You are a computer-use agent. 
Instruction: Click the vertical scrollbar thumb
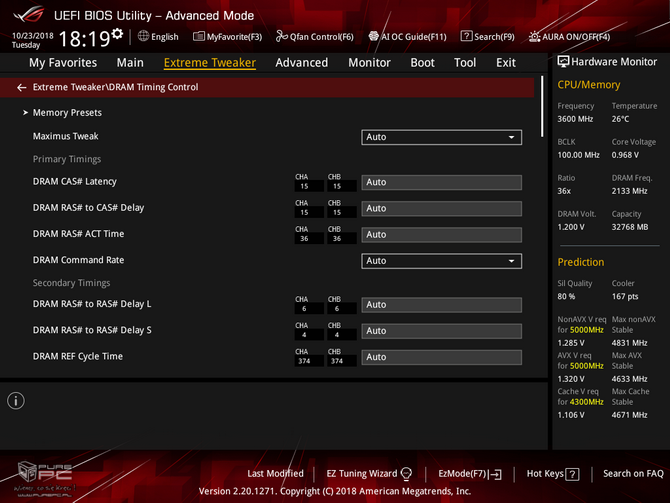(542, 106)
